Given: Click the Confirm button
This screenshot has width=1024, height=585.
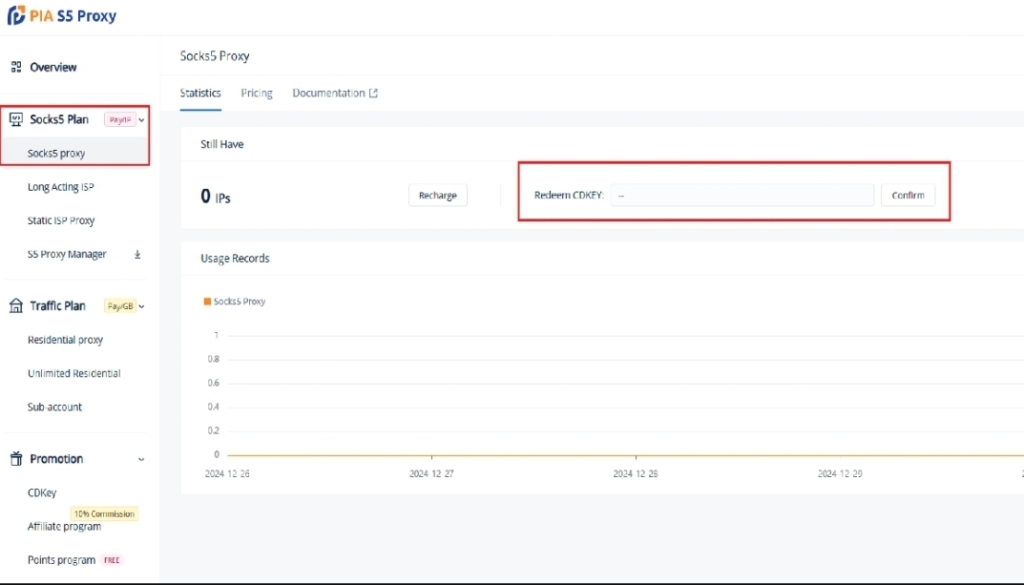Looking at the screenshot, I should point(908,195).
